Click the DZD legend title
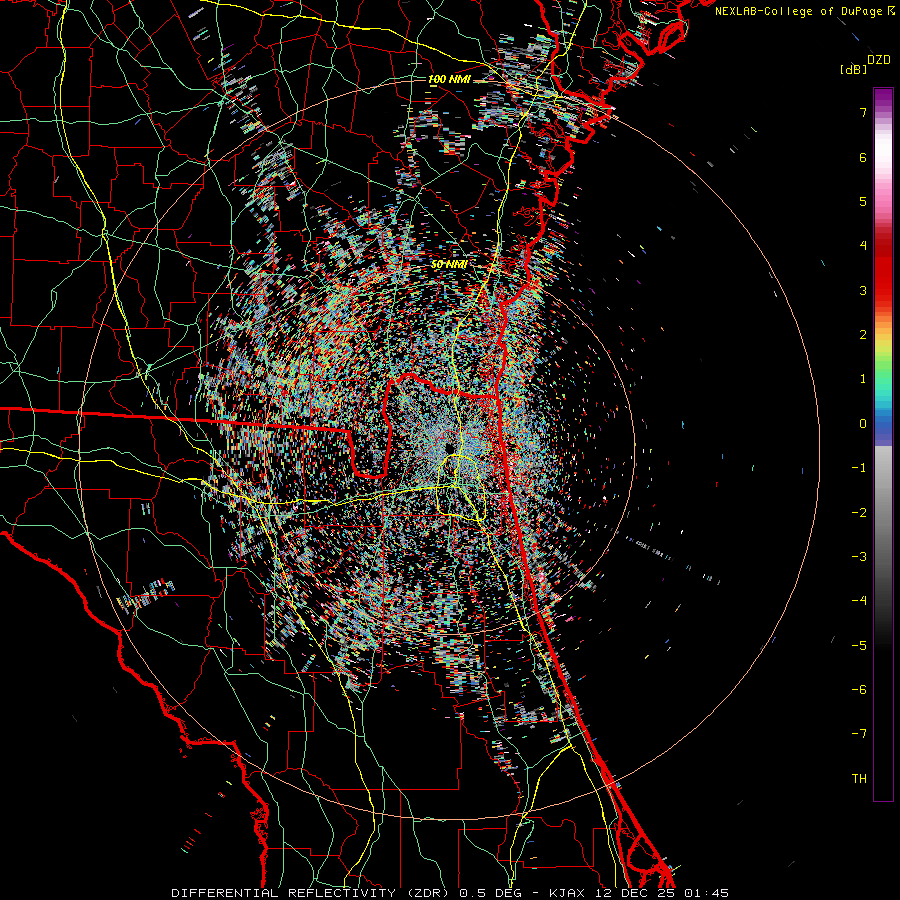 tap(879, 60)
